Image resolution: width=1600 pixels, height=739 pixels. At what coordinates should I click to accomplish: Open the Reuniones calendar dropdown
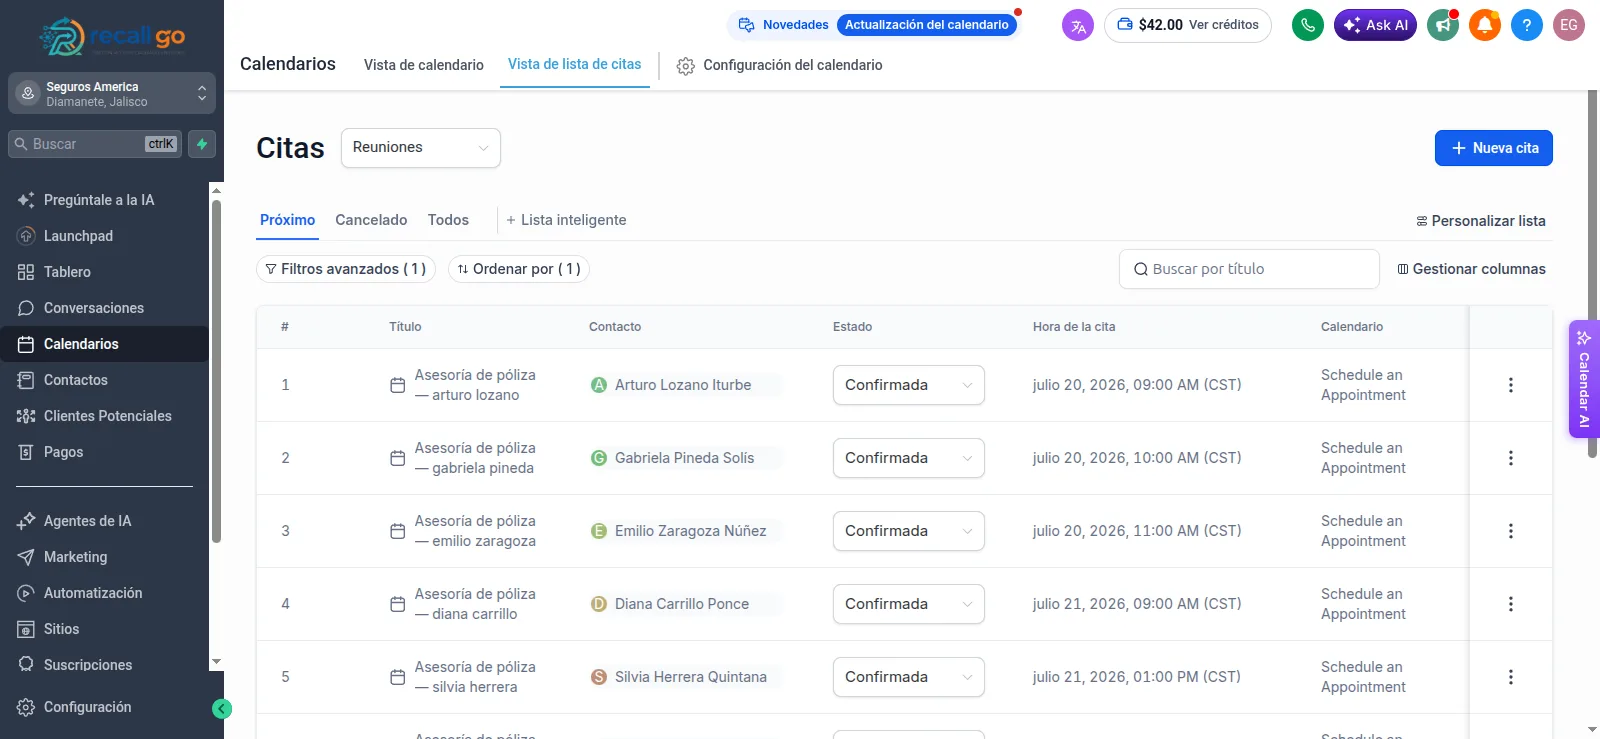pos(421,148)
